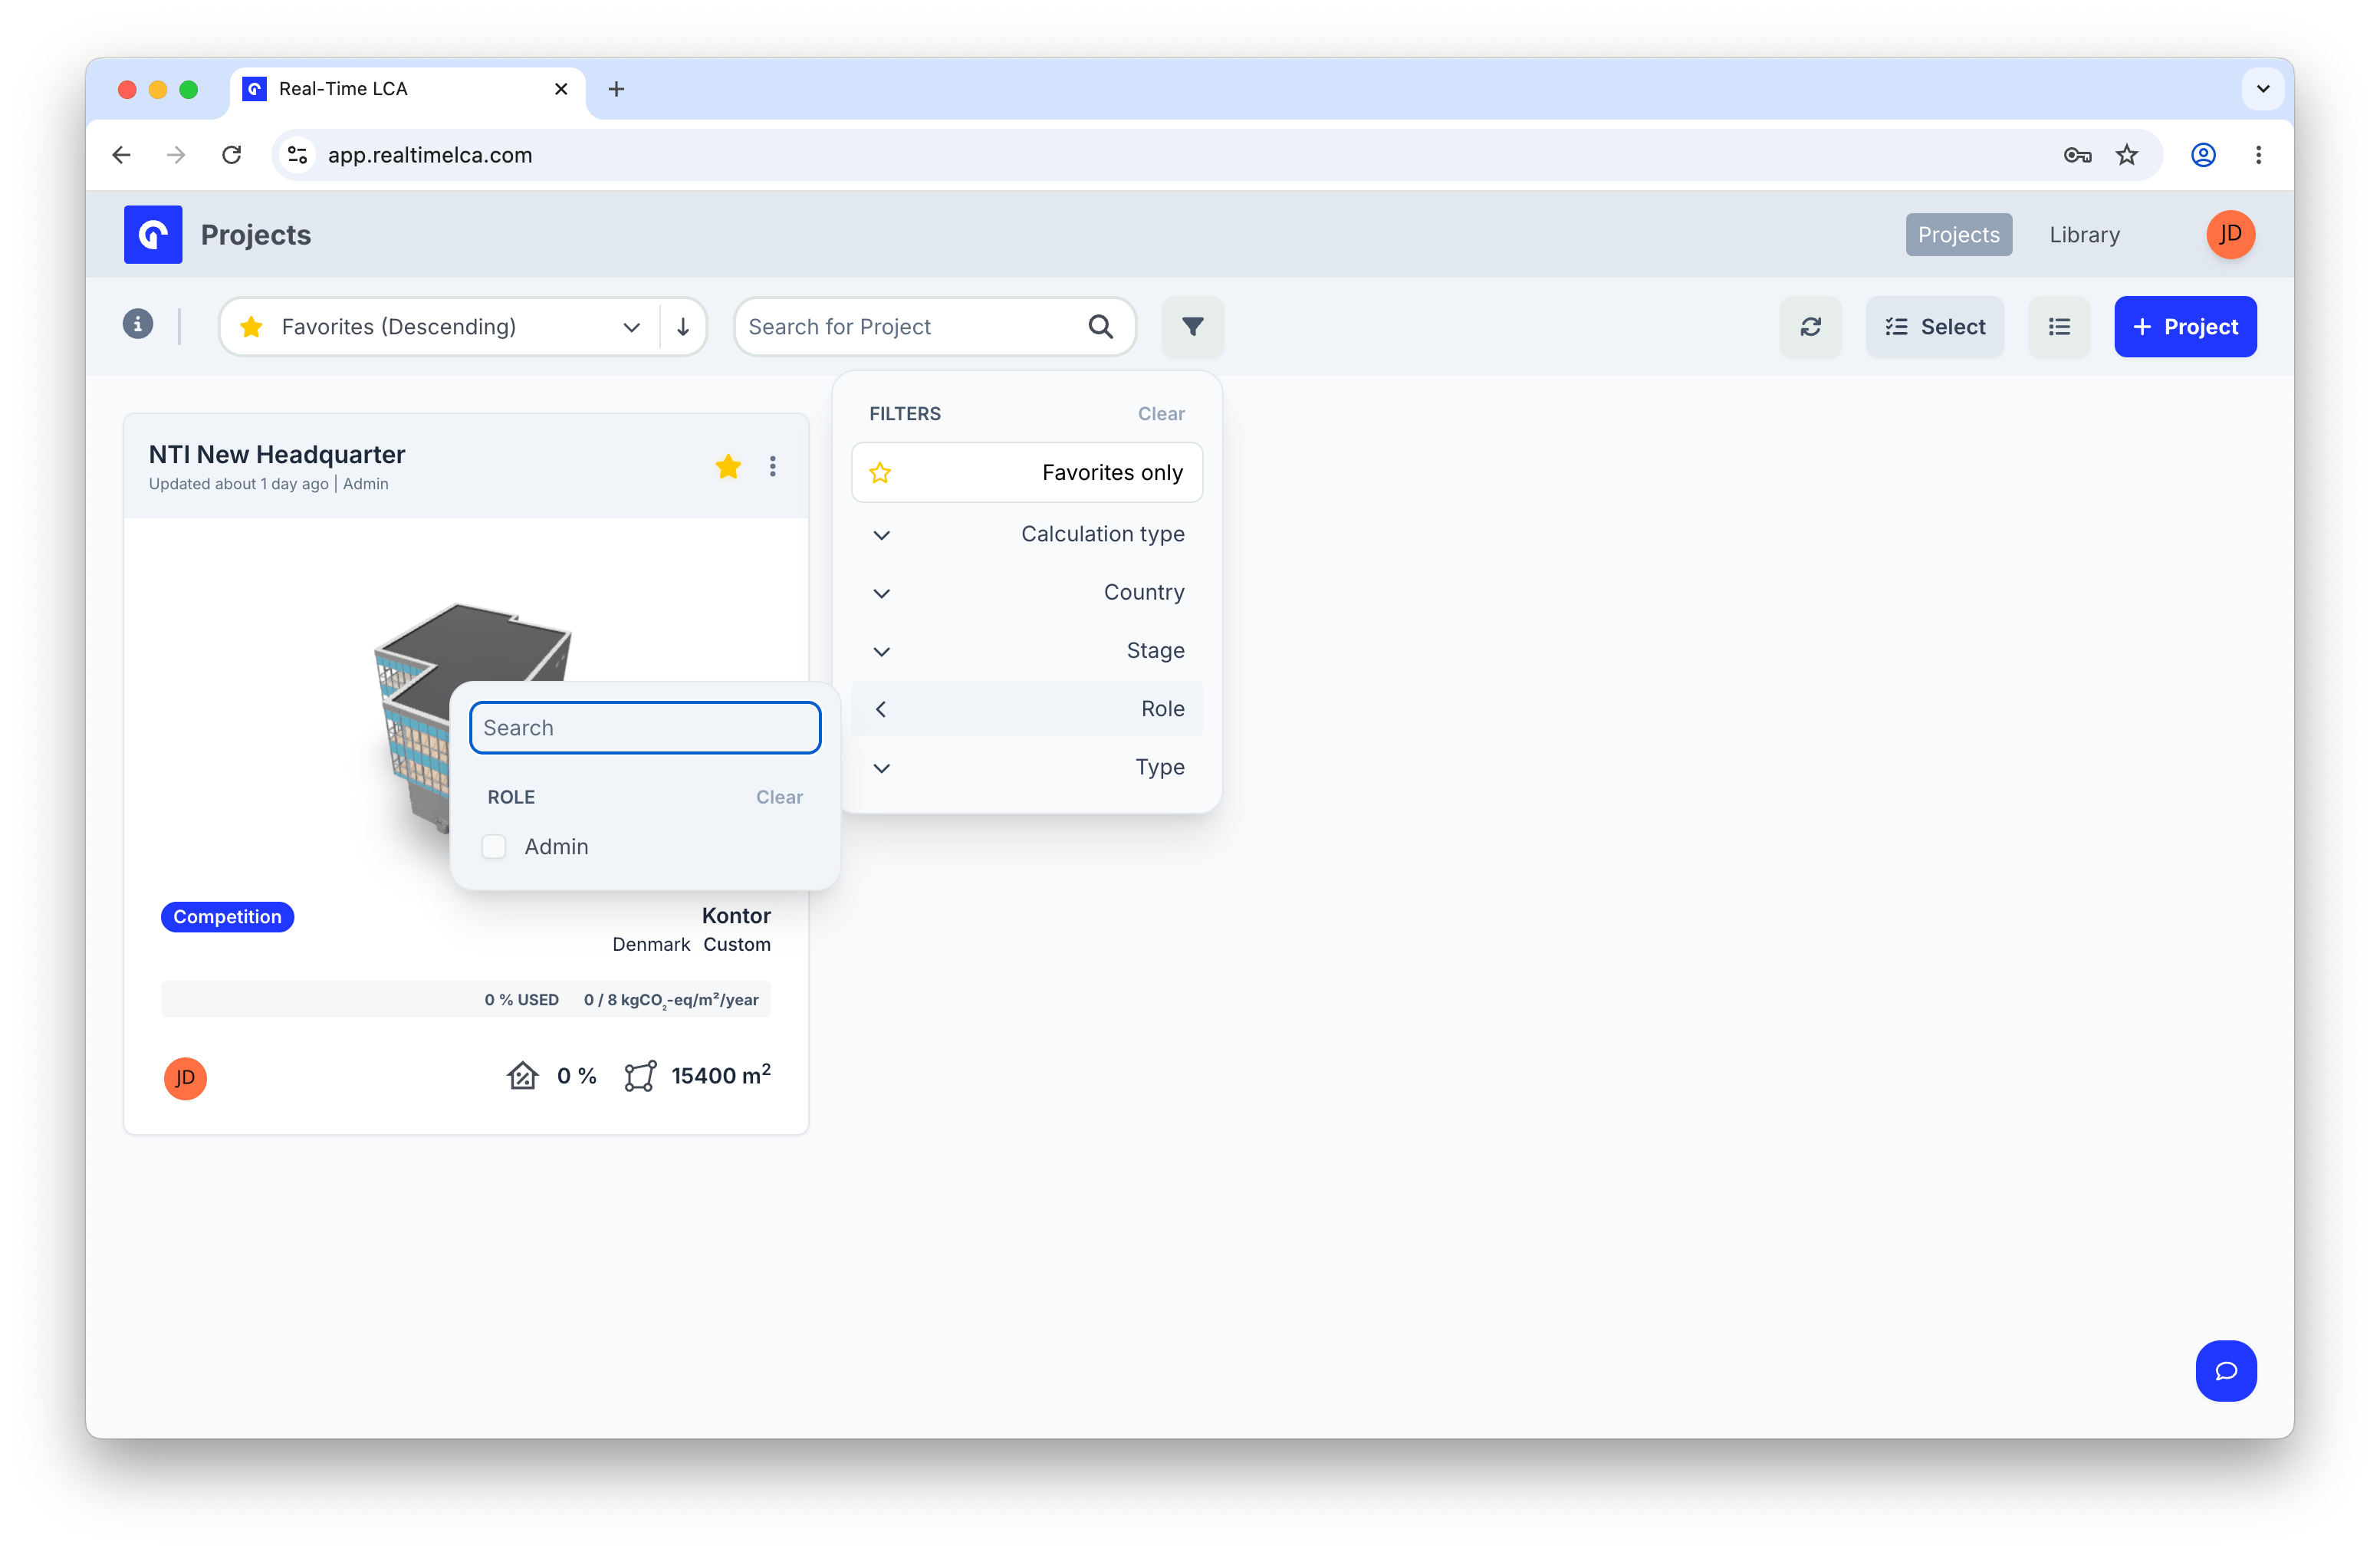Click JD avatar on project card
The height and width of the screenshot is (1552, 2380).
coord(185,1078)
